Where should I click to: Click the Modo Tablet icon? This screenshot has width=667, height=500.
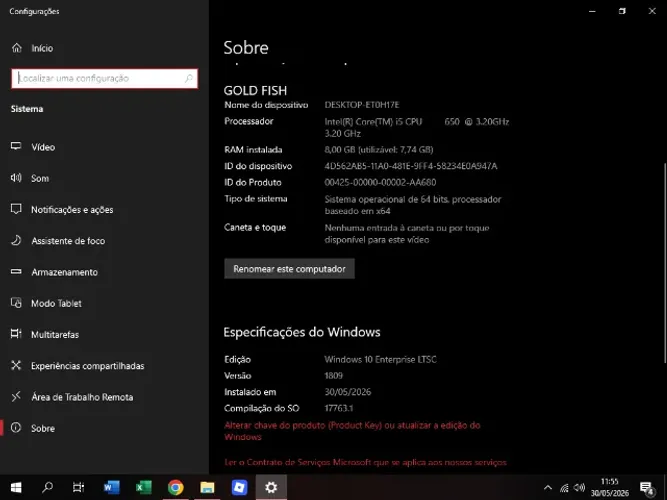click(16, 303)
